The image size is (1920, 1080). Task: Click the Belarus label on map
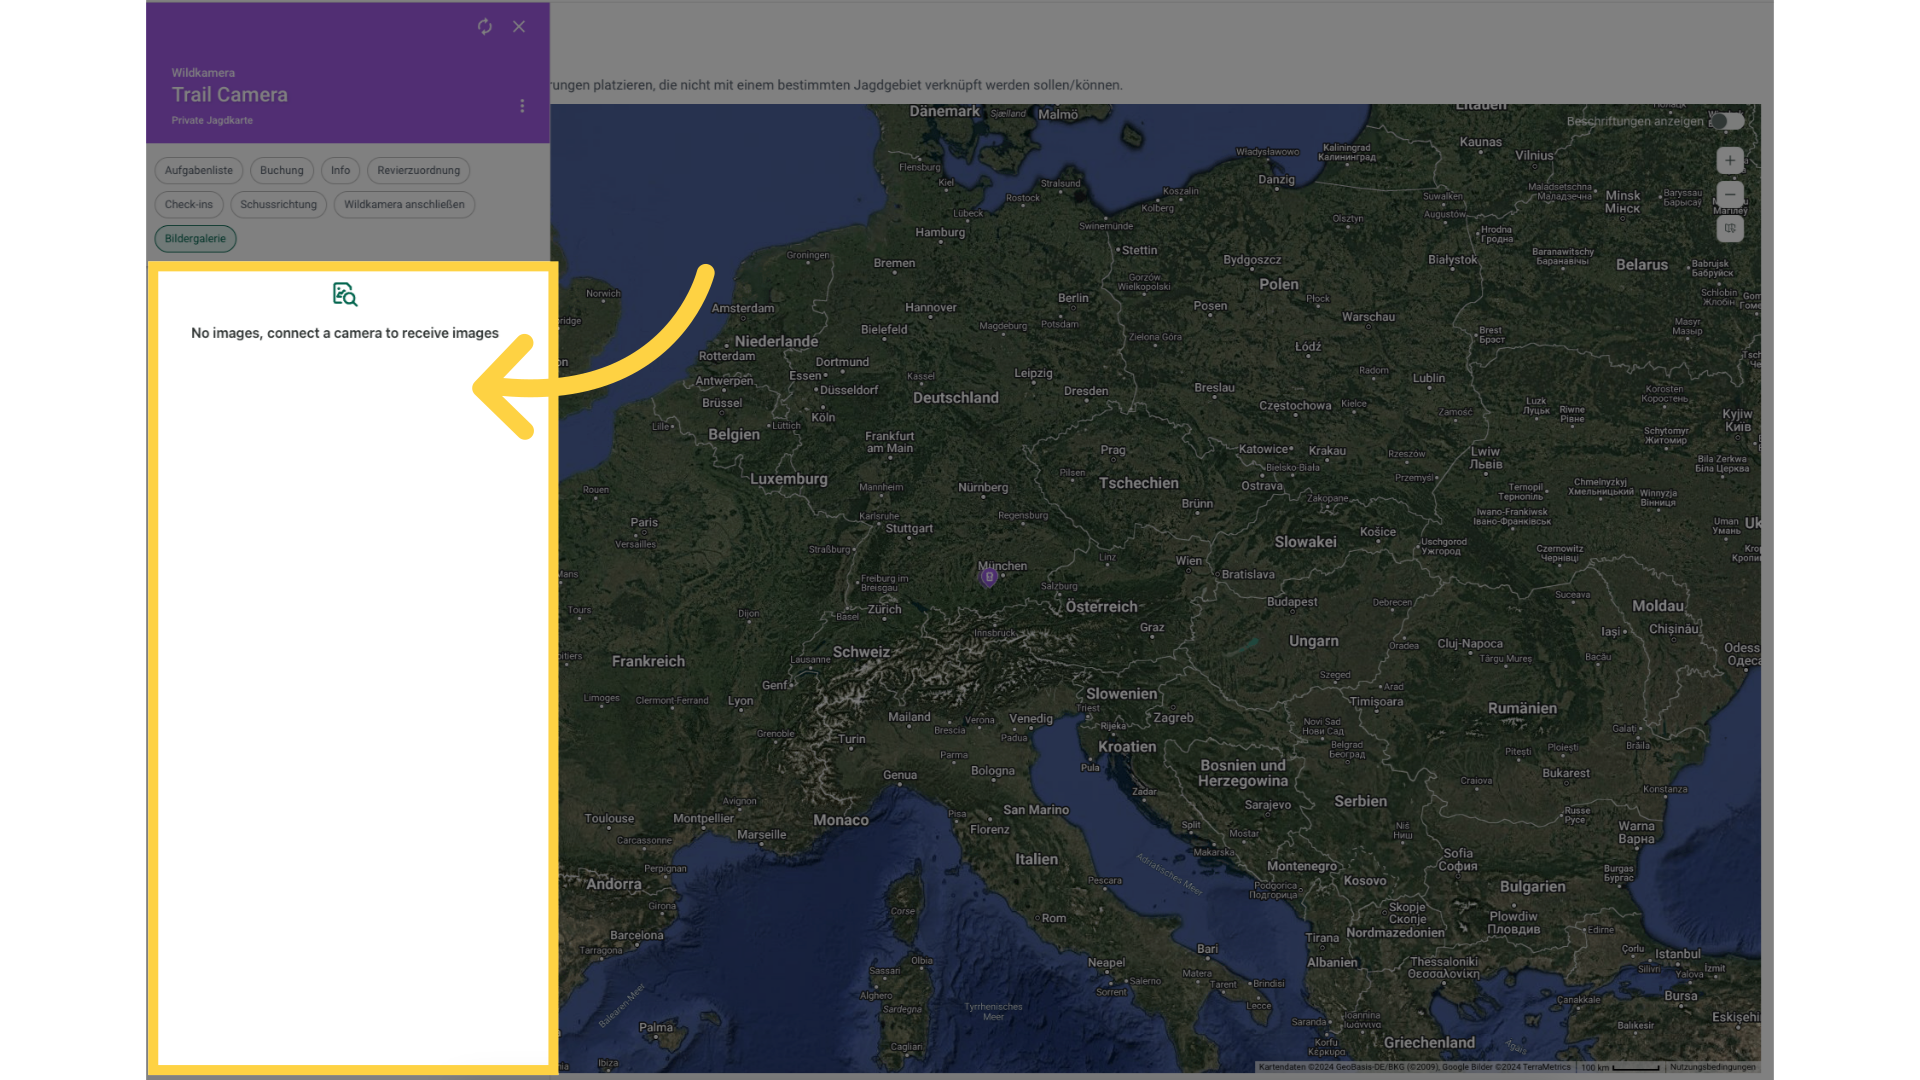coord(1642,265)
